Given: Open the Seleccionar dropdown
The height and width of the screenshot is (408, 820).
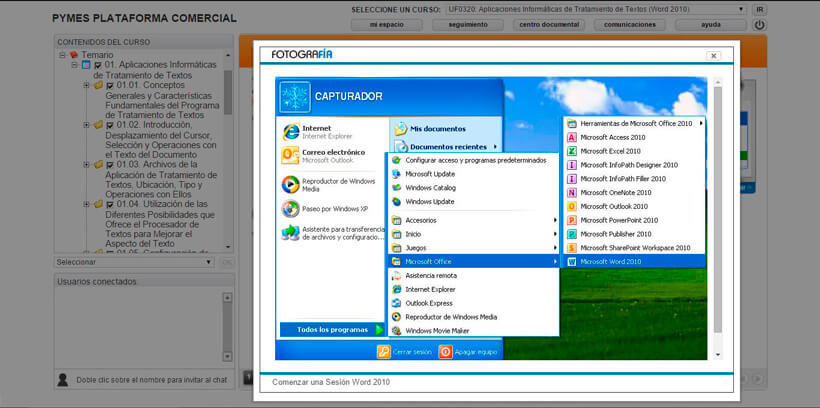Looking at the screenshot, I should (134, 262).
